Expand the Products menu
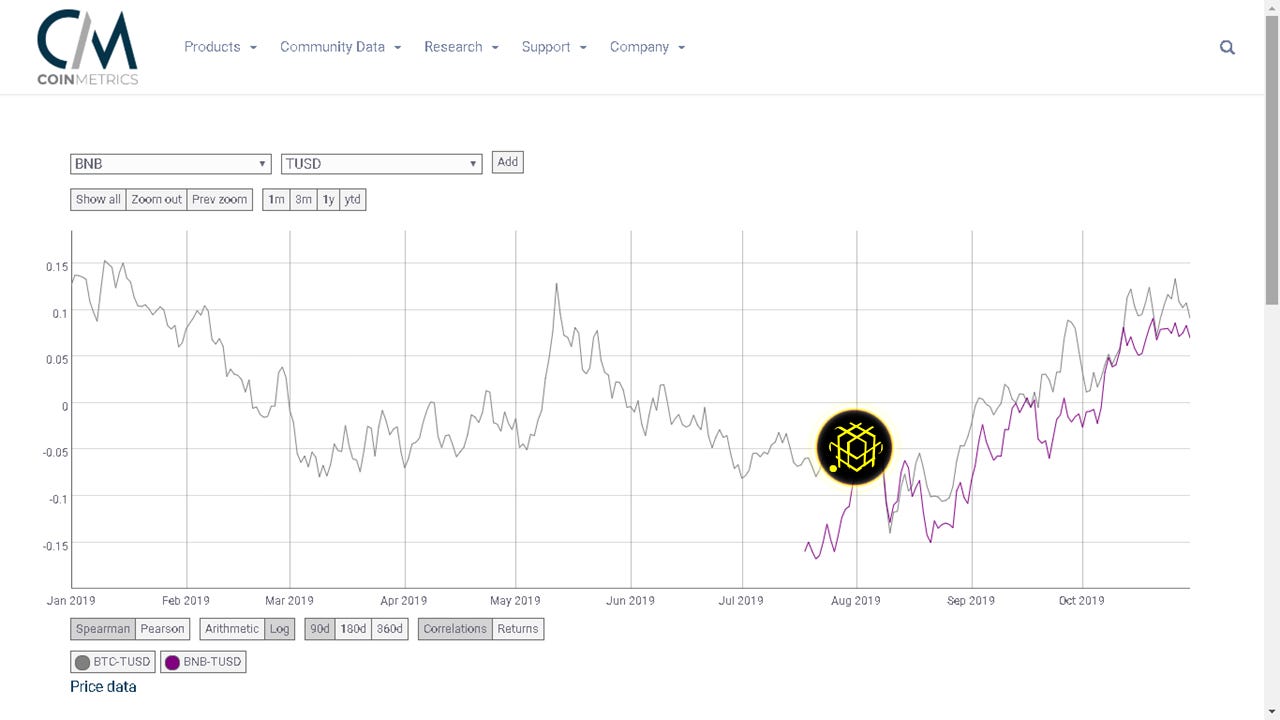This screenshot has height=720, width=1280. [220, 47]
